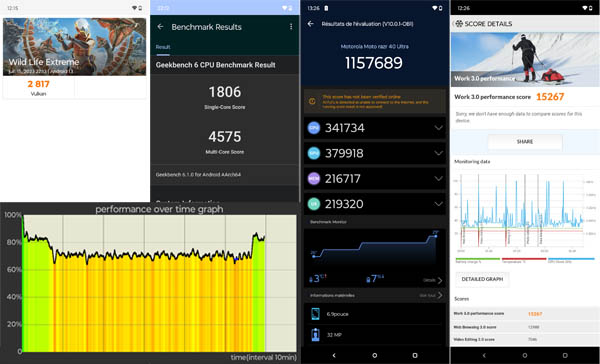Expand the 379918 GPU score chevron
600x364 pixels.
click(x=439, y=153)
